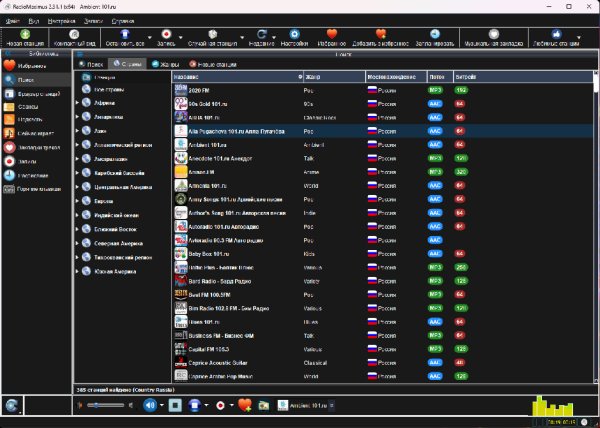Sort by the Битрейт column header

click(x=523, y=77)
